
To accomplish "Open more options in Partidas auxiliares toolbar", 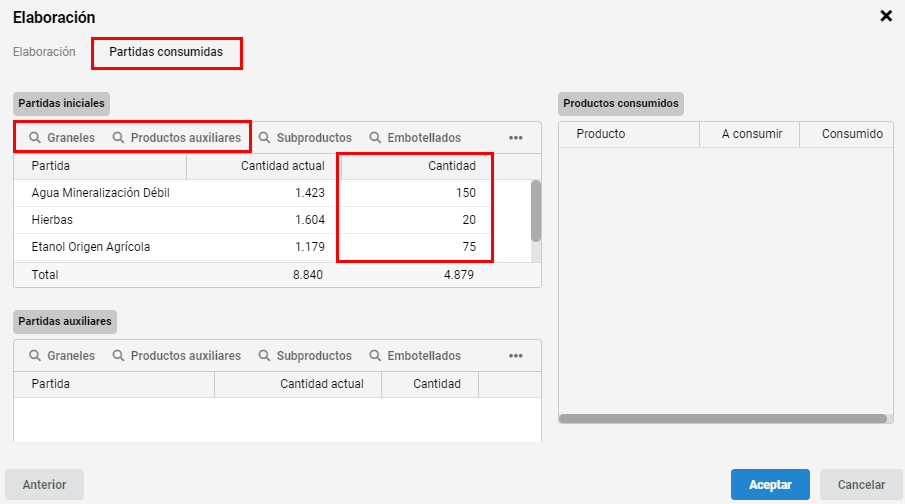I will click(516, 356).
